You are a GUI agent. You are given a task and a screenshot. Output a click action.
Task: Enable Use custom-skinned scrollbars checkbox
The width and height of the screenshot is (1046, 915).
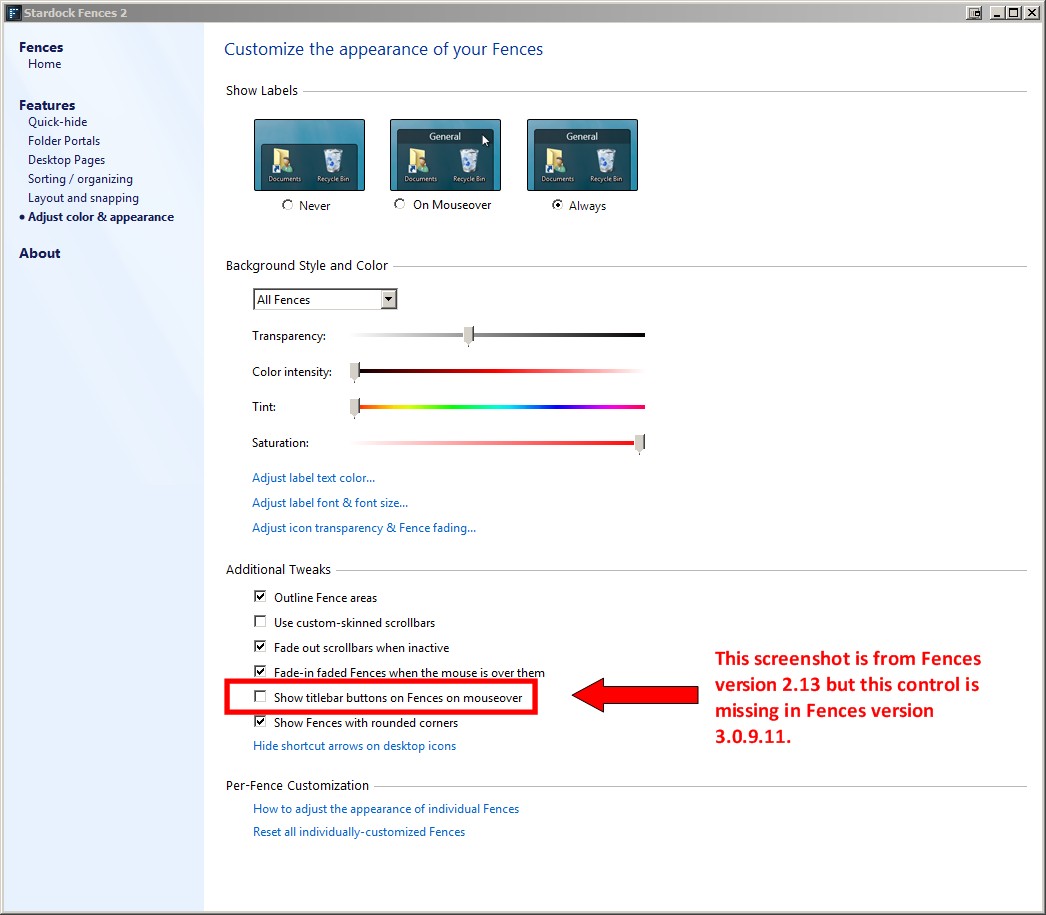tap(260, 622)
